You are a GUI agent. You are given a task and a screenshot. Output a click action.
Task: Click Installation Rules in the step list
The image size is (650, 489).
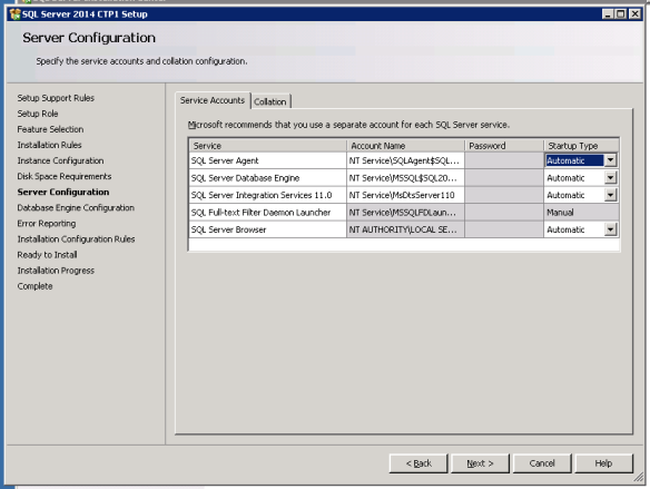[49, 145]
